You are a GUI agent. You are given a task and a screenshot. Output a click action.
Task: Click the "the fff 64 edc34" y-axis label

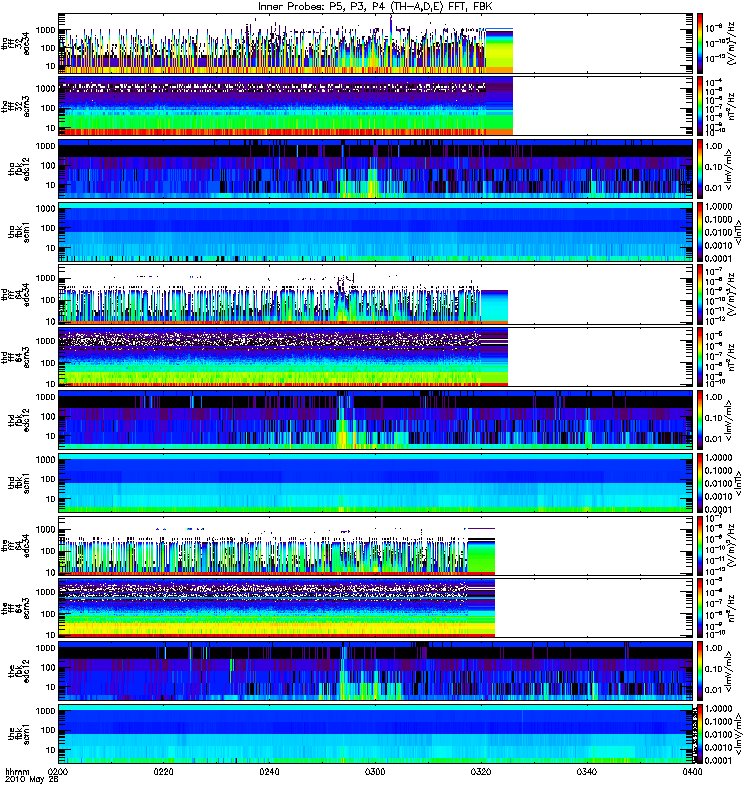15,545
